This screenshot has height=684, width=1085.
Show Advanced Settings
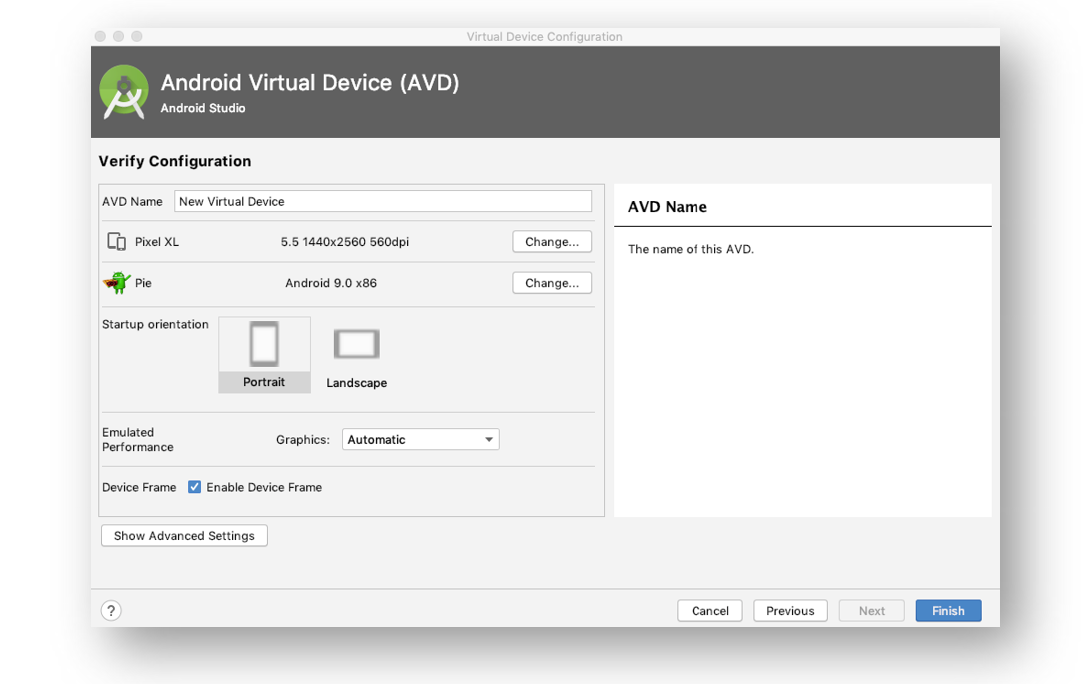184,536
